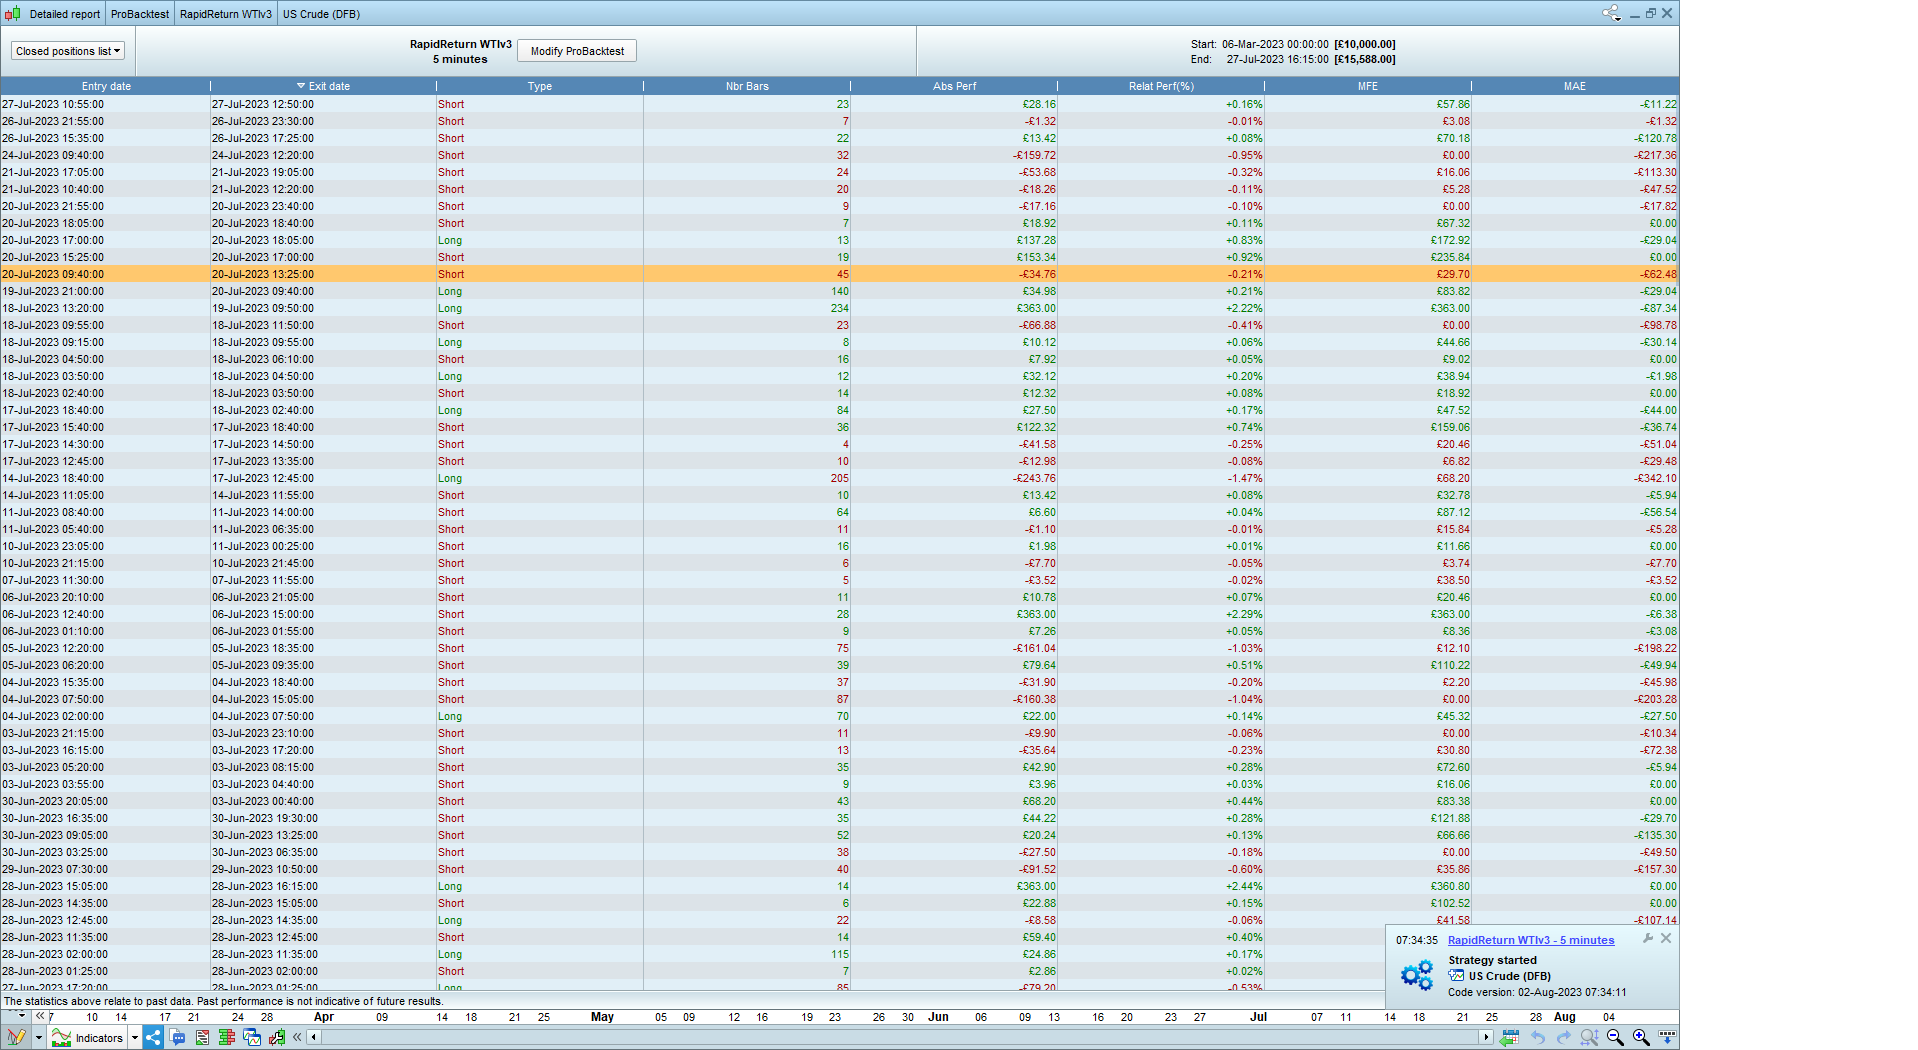Image resolution: width=1918 pixels, height=1050 pixels.
Task: Click the -£161.04 Abs Perf value
Action: coord(1034,648)
